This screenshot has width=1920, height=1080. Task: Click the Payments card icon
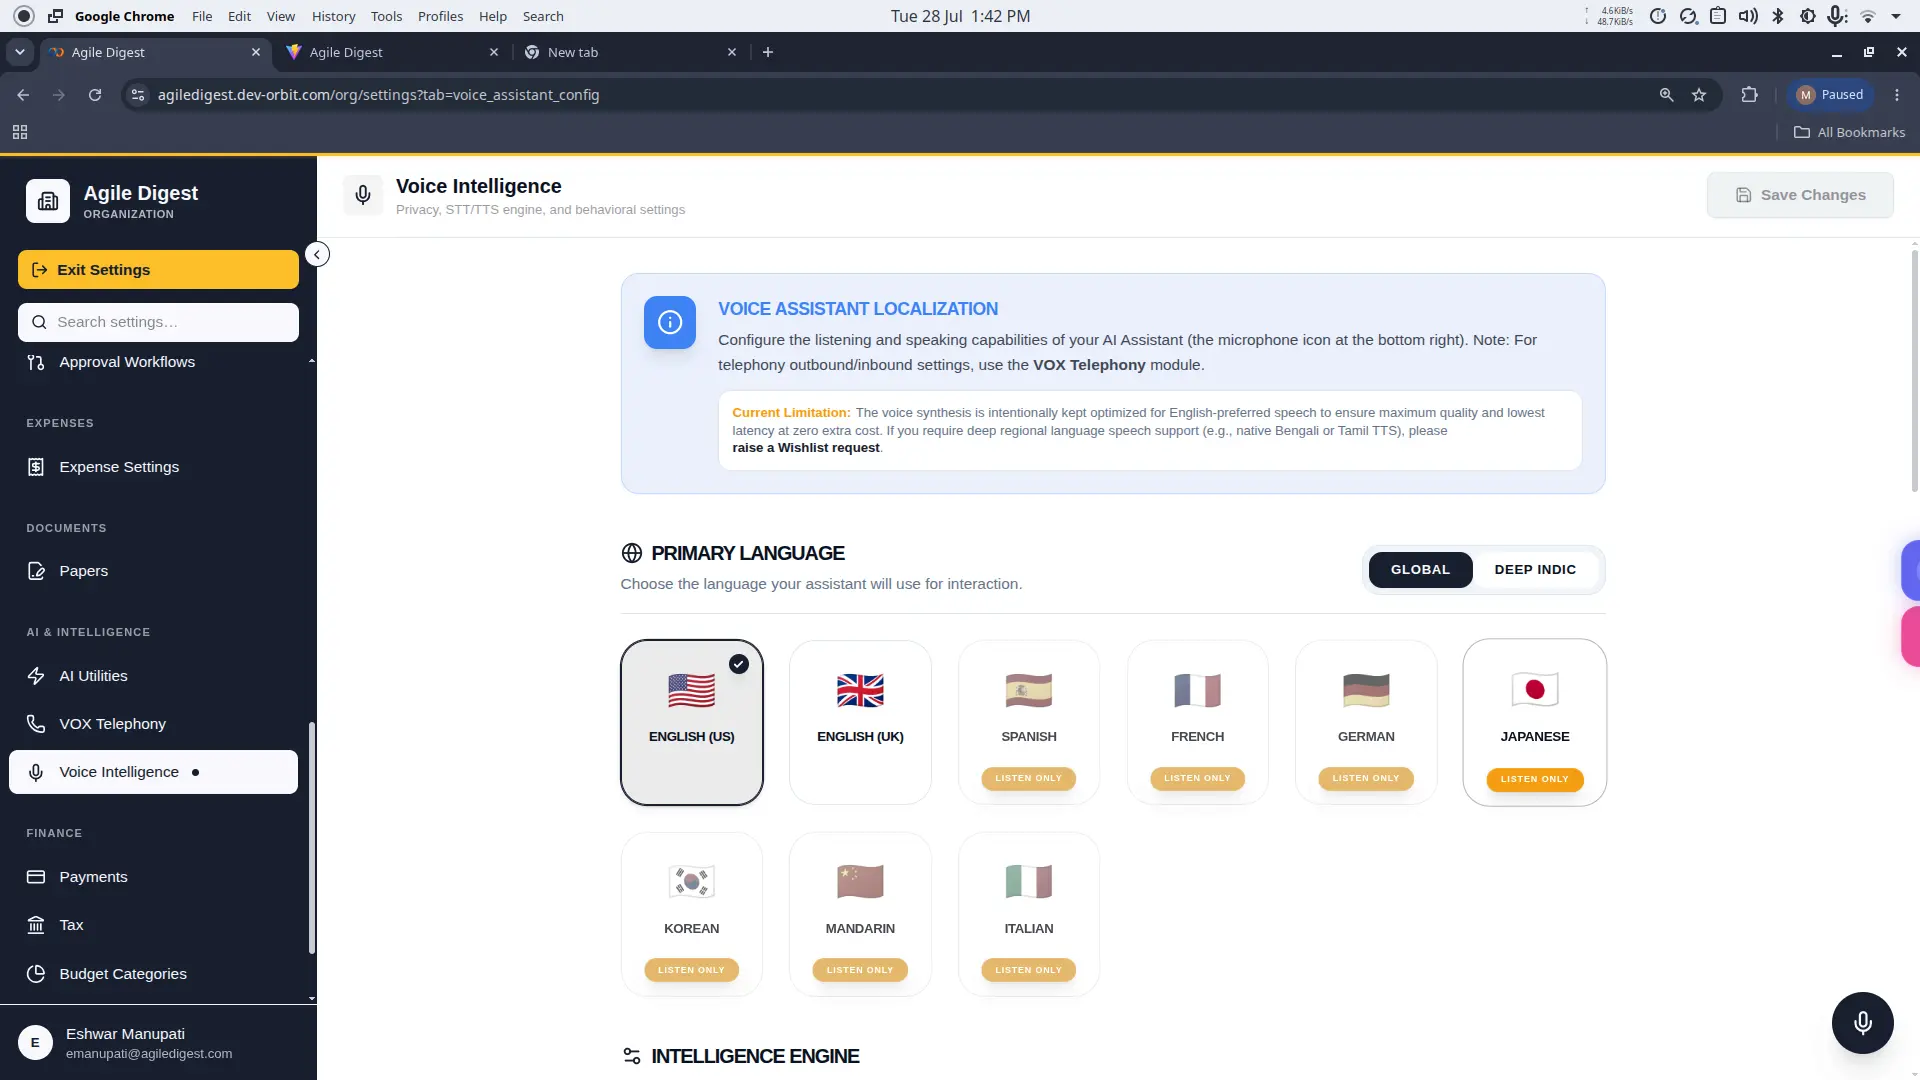tap(36, 877)
